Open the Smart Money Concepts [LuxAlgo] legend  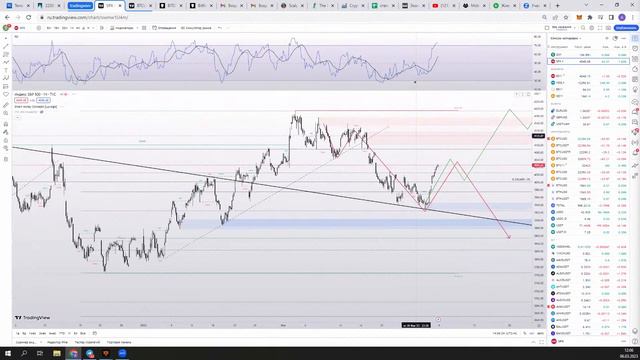pos(36,107)
